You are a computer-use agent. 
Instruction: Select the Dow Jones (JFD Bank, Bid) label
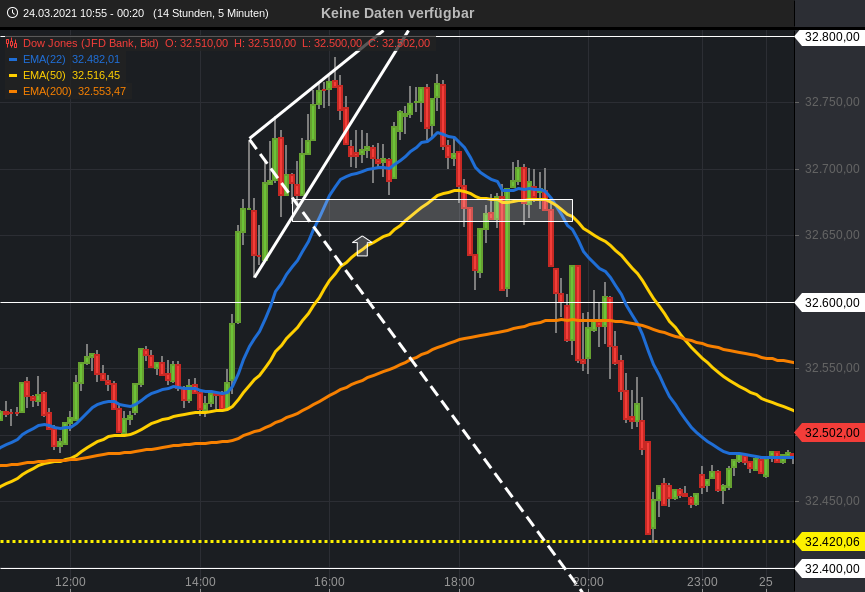90,43
